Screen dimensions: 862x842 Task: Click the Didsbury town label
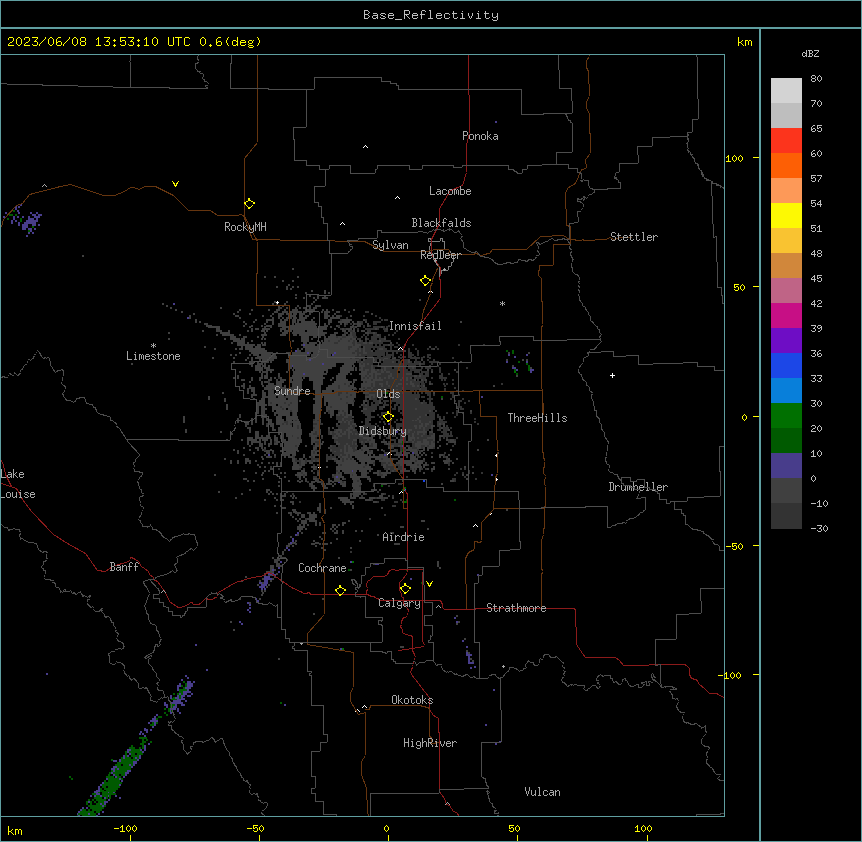(x=383, y=431)
